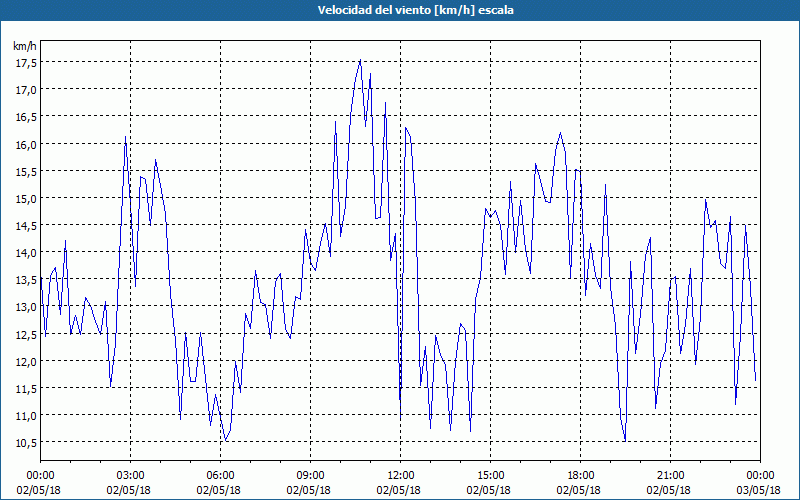The width and height of the screenshot is (800, 500).
Task: Select the "02/05/18" date beneath "21:00"
Action: tap(668, 490)
